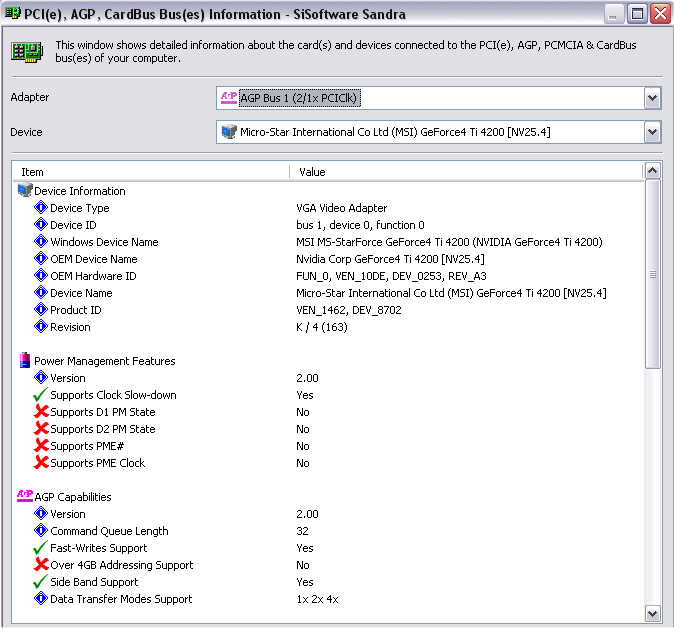The width and height of the screenshot is (674, 628).
Task: Click the vertical scrollbar thumb
Action: click(x=653, y=274)
